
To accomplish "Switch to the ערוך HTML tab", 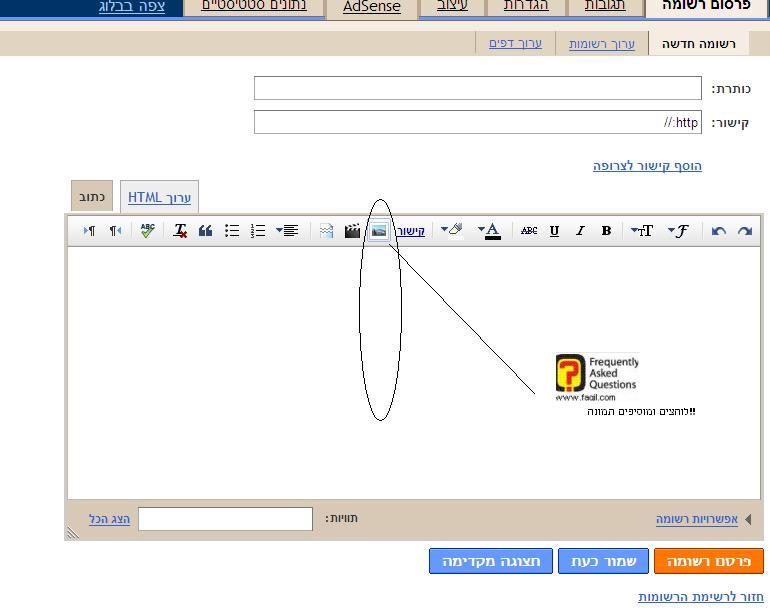I will coord(159,197).
